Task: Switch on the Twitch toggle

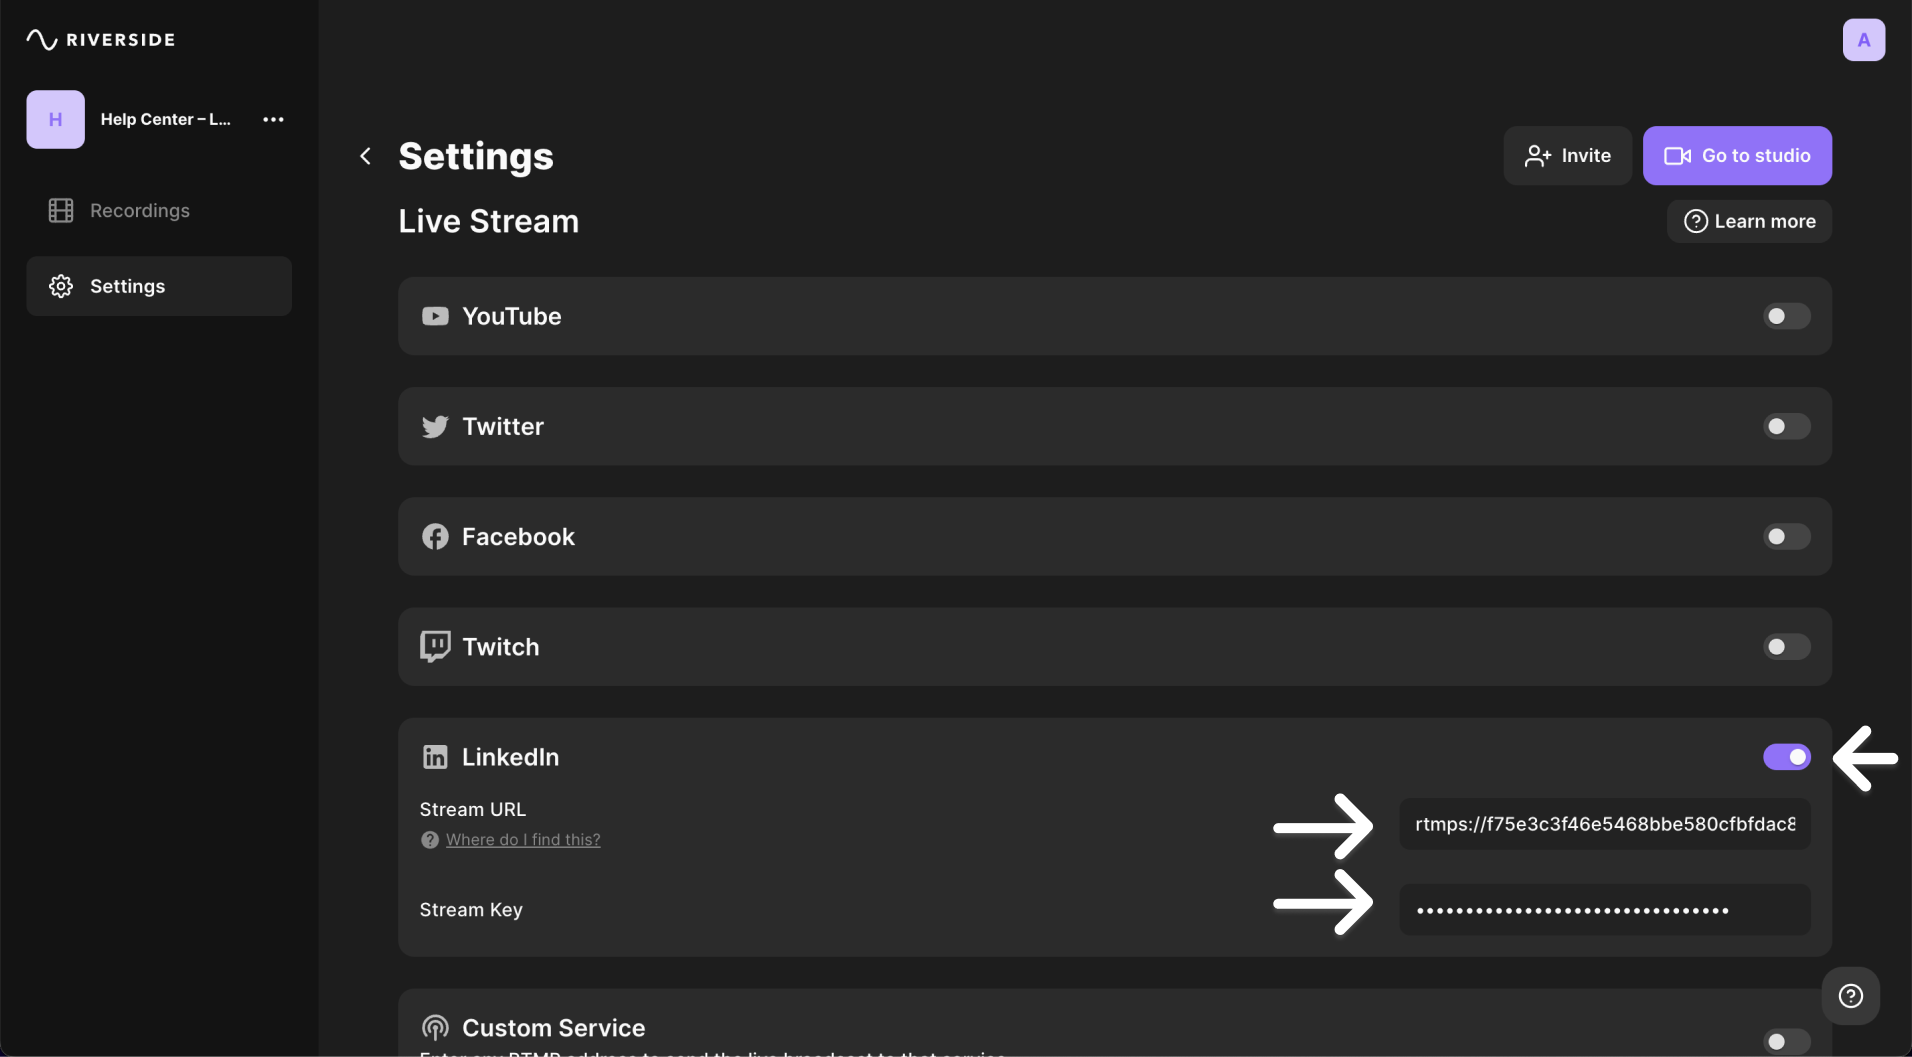Action: 1786,647
